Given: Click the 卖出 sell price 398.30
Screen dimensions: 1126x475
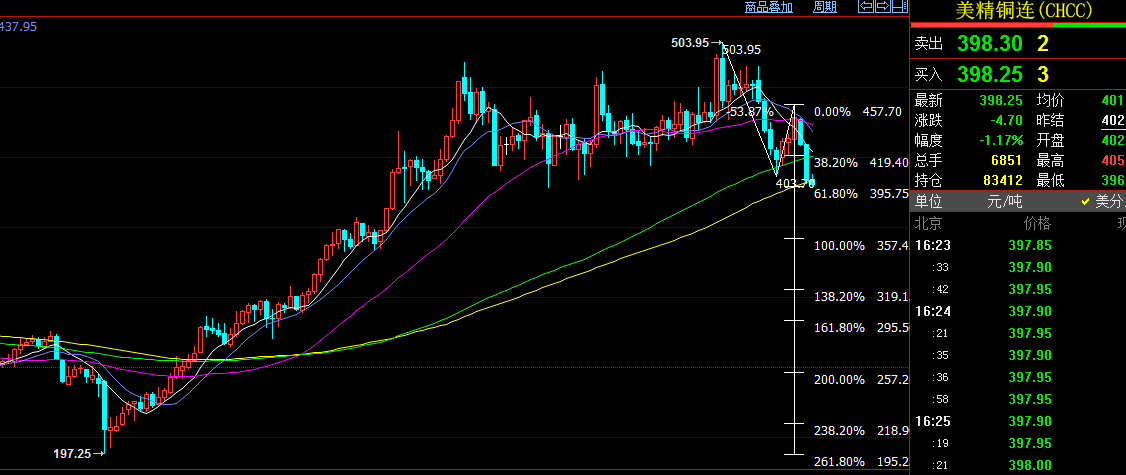Looking at the screenshot, I should tap(989, 44).
